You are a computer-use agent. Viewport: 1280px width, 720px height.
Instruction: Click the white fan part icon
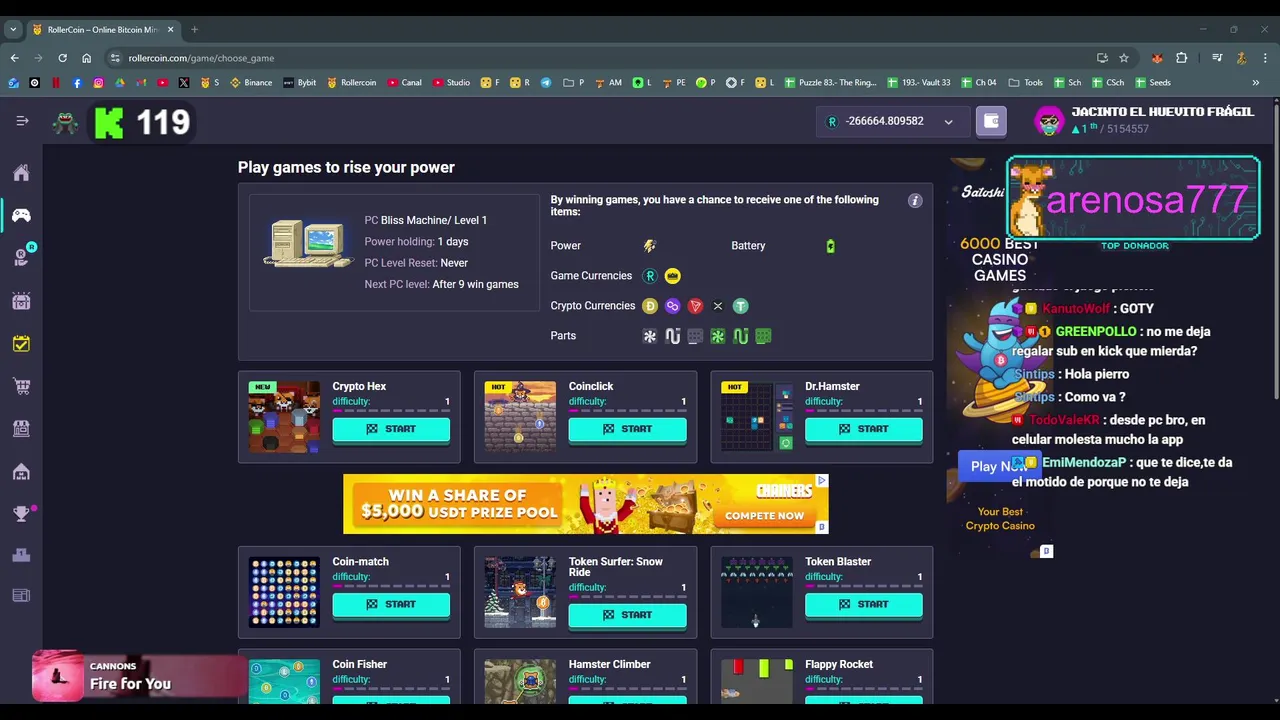pos(650,336)
